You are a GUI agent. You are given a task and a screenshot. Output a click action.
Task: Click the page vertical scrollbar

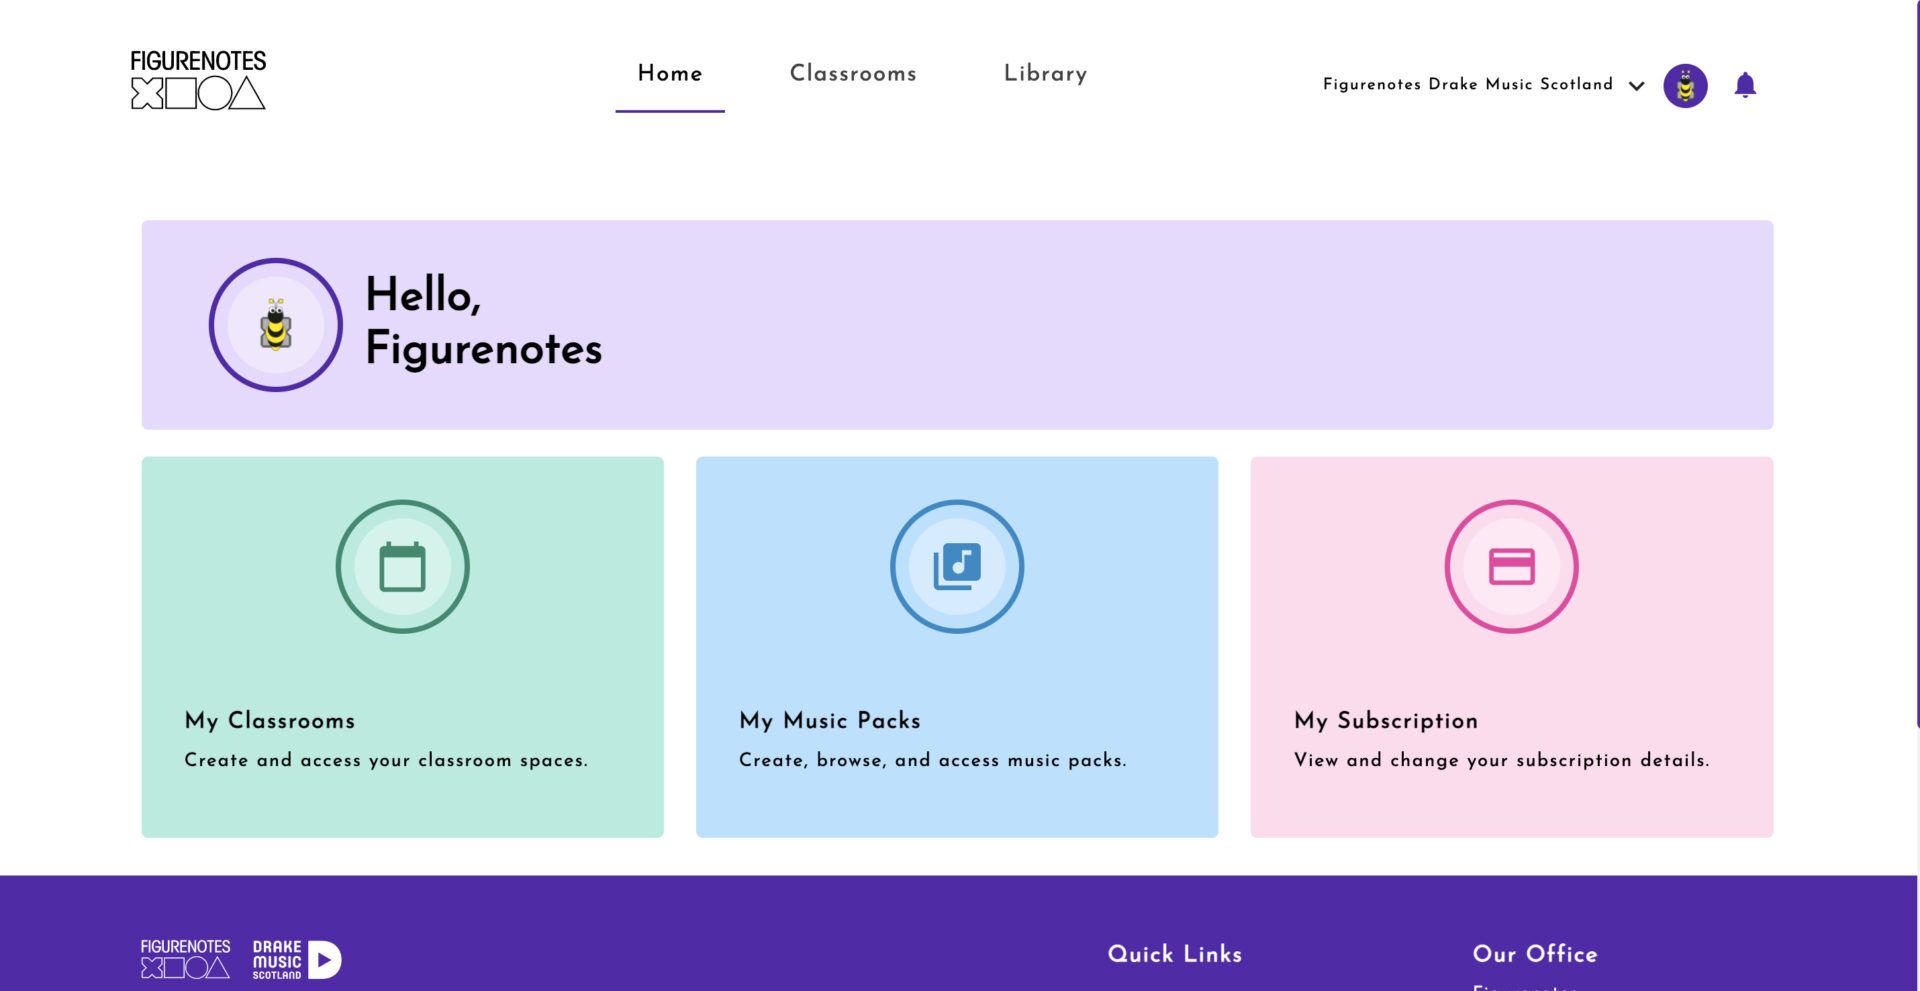coord(1917,365)
